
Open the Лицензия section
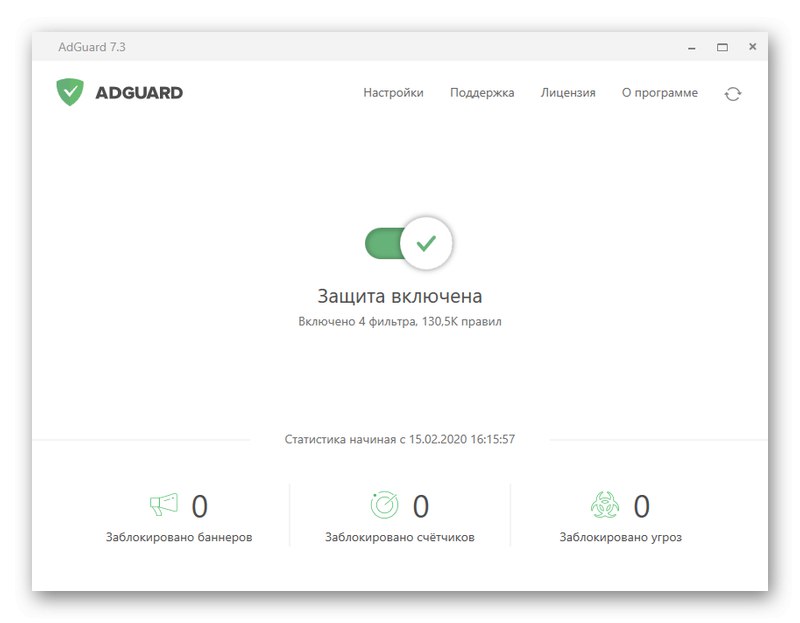click(568, 93)
